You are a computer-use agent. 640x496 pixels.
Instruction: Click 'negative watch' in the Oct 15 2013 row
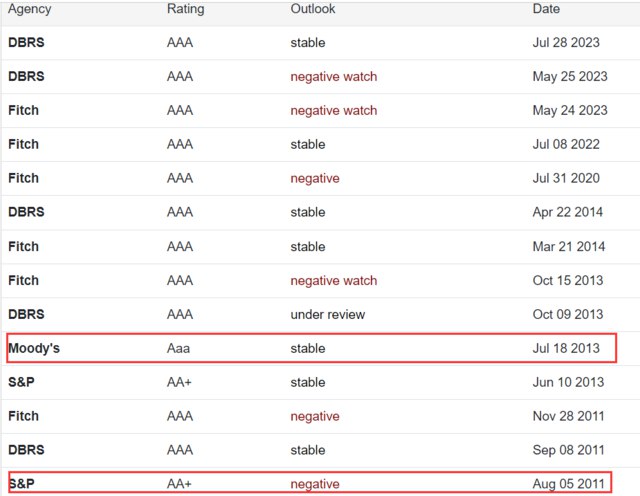[333, 281]
